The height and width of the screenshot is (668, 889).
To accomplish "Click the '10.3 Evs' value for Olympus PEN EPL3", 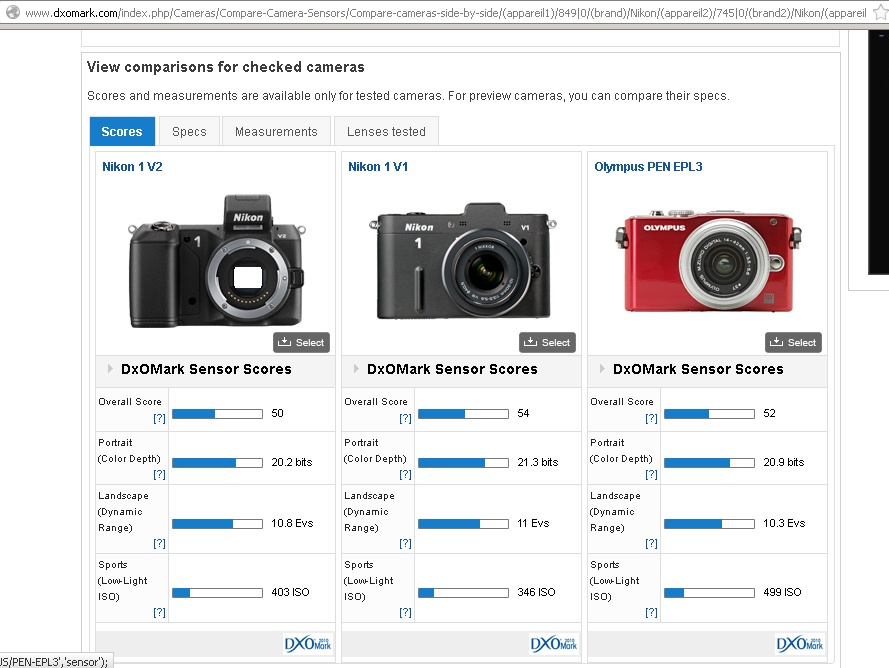I will [784, 523].
